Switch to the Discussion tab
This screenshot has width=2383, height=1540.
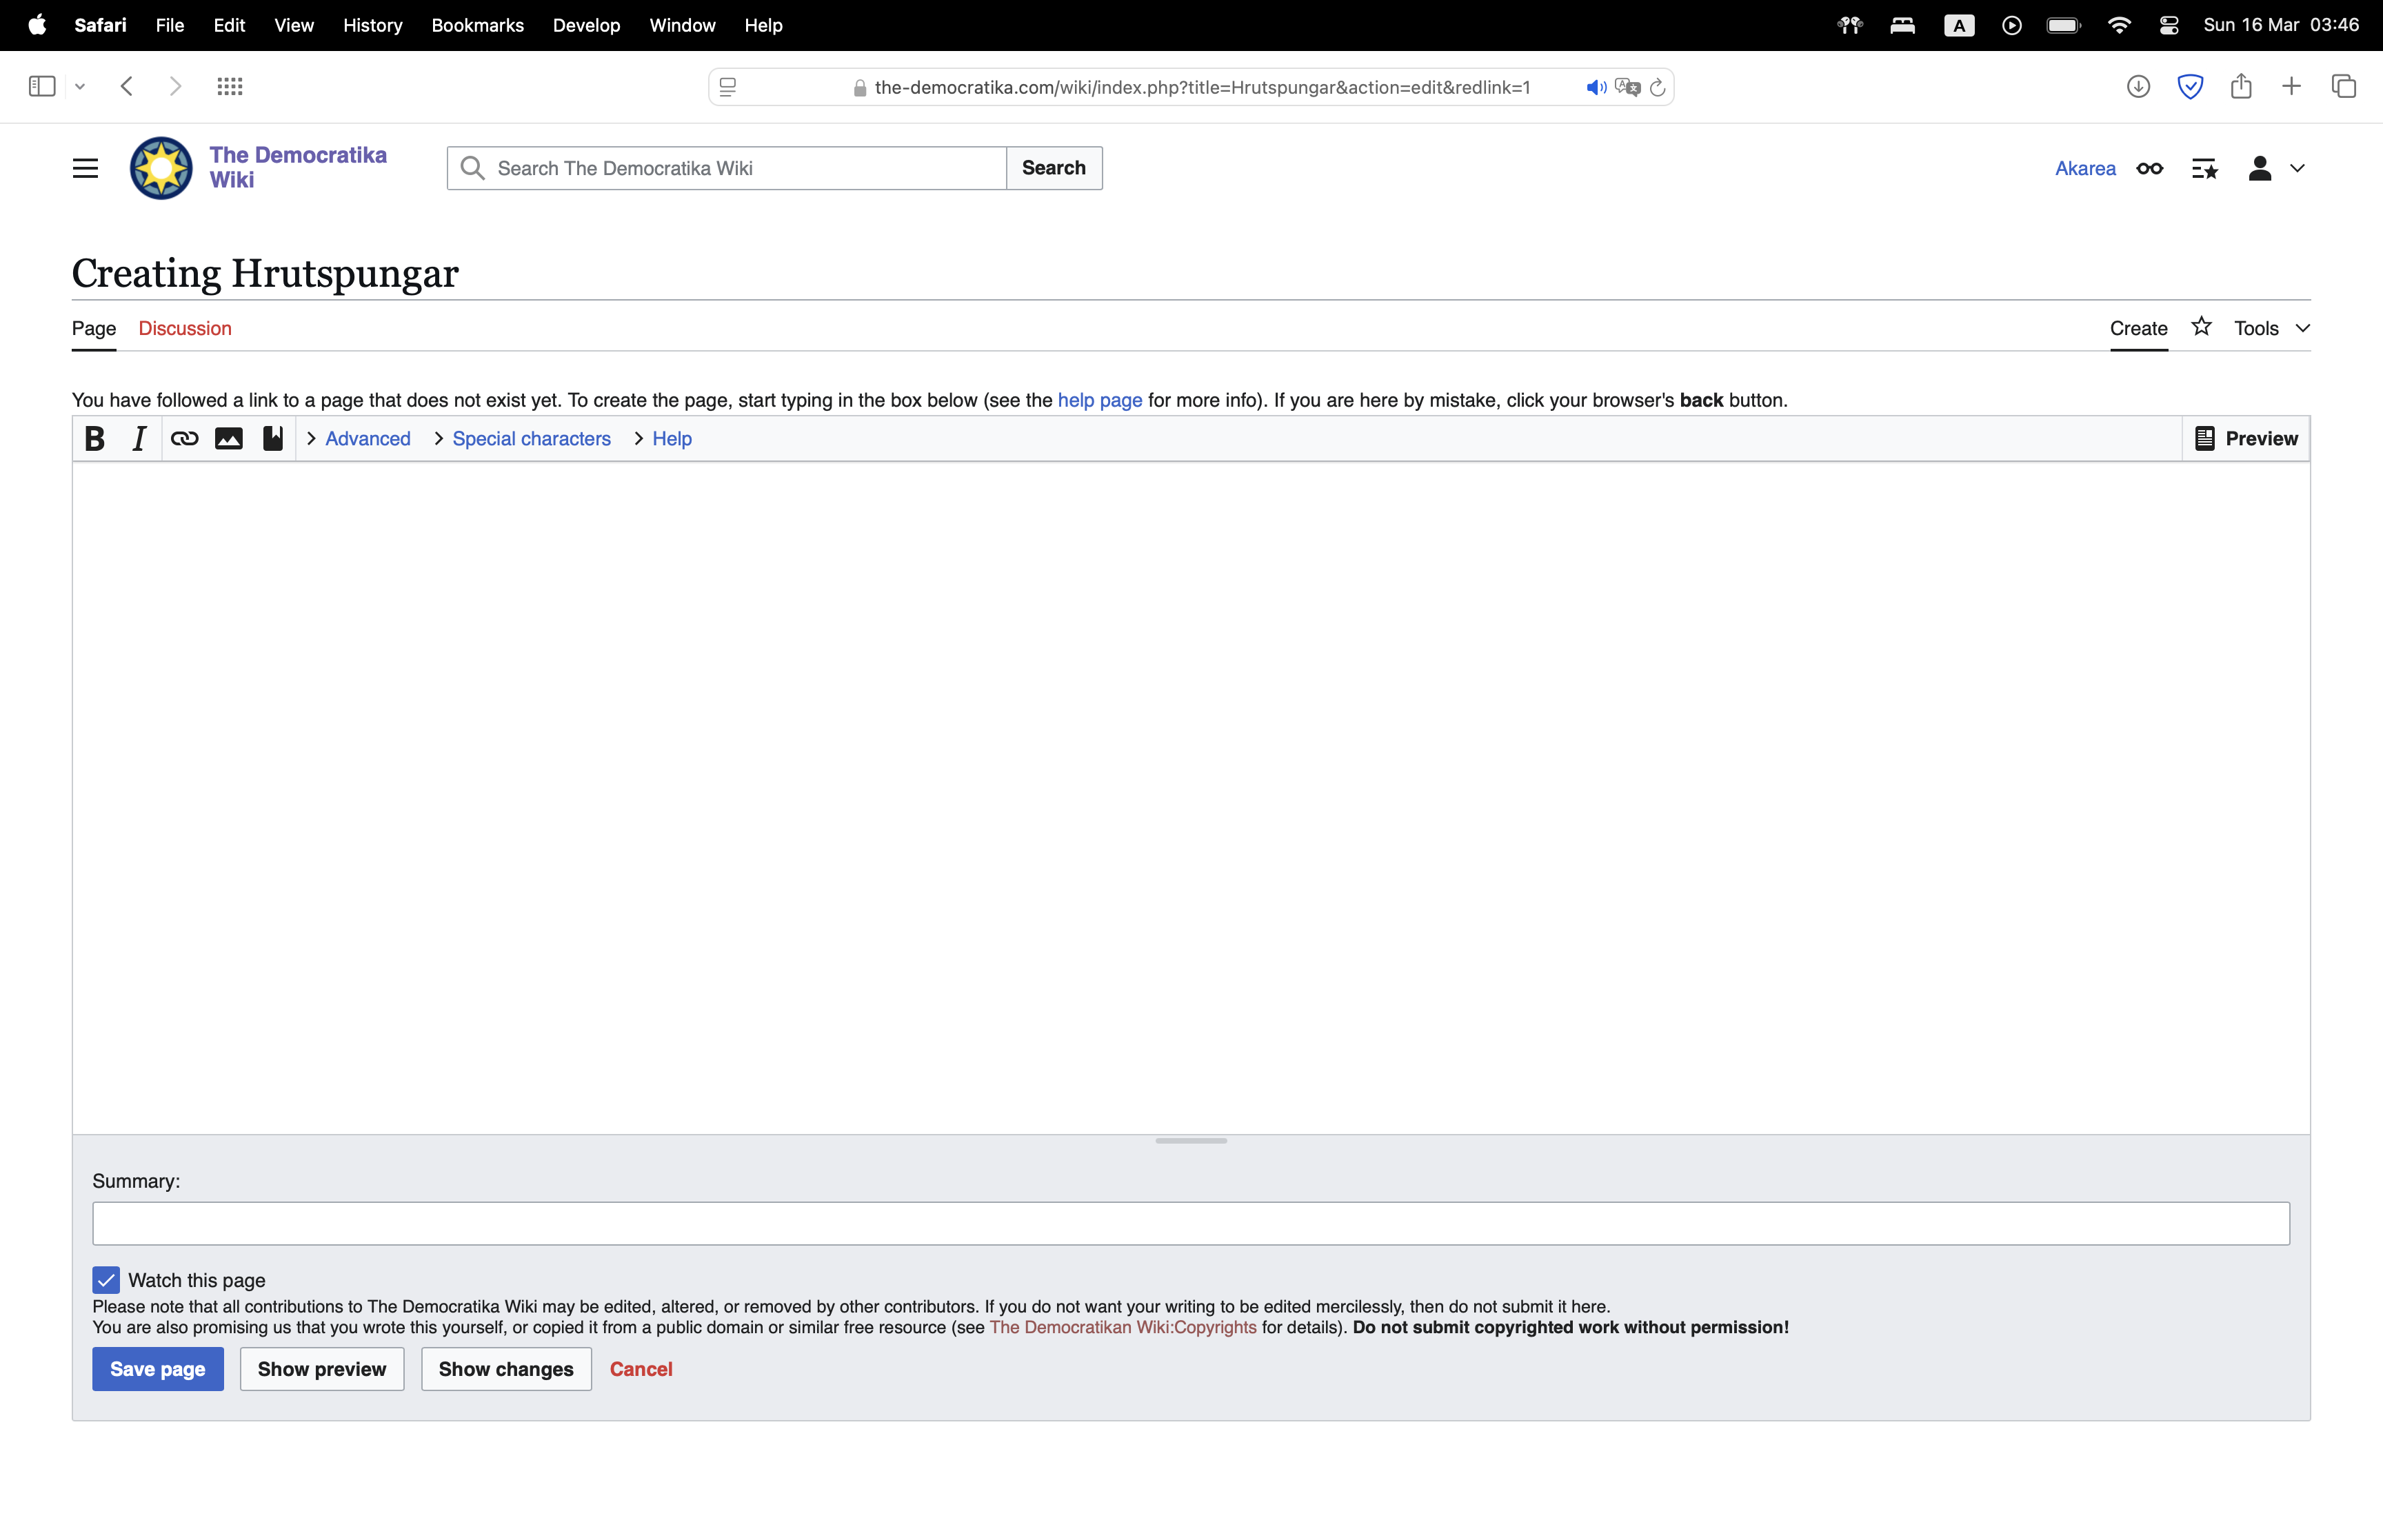[x=185, y=328]
